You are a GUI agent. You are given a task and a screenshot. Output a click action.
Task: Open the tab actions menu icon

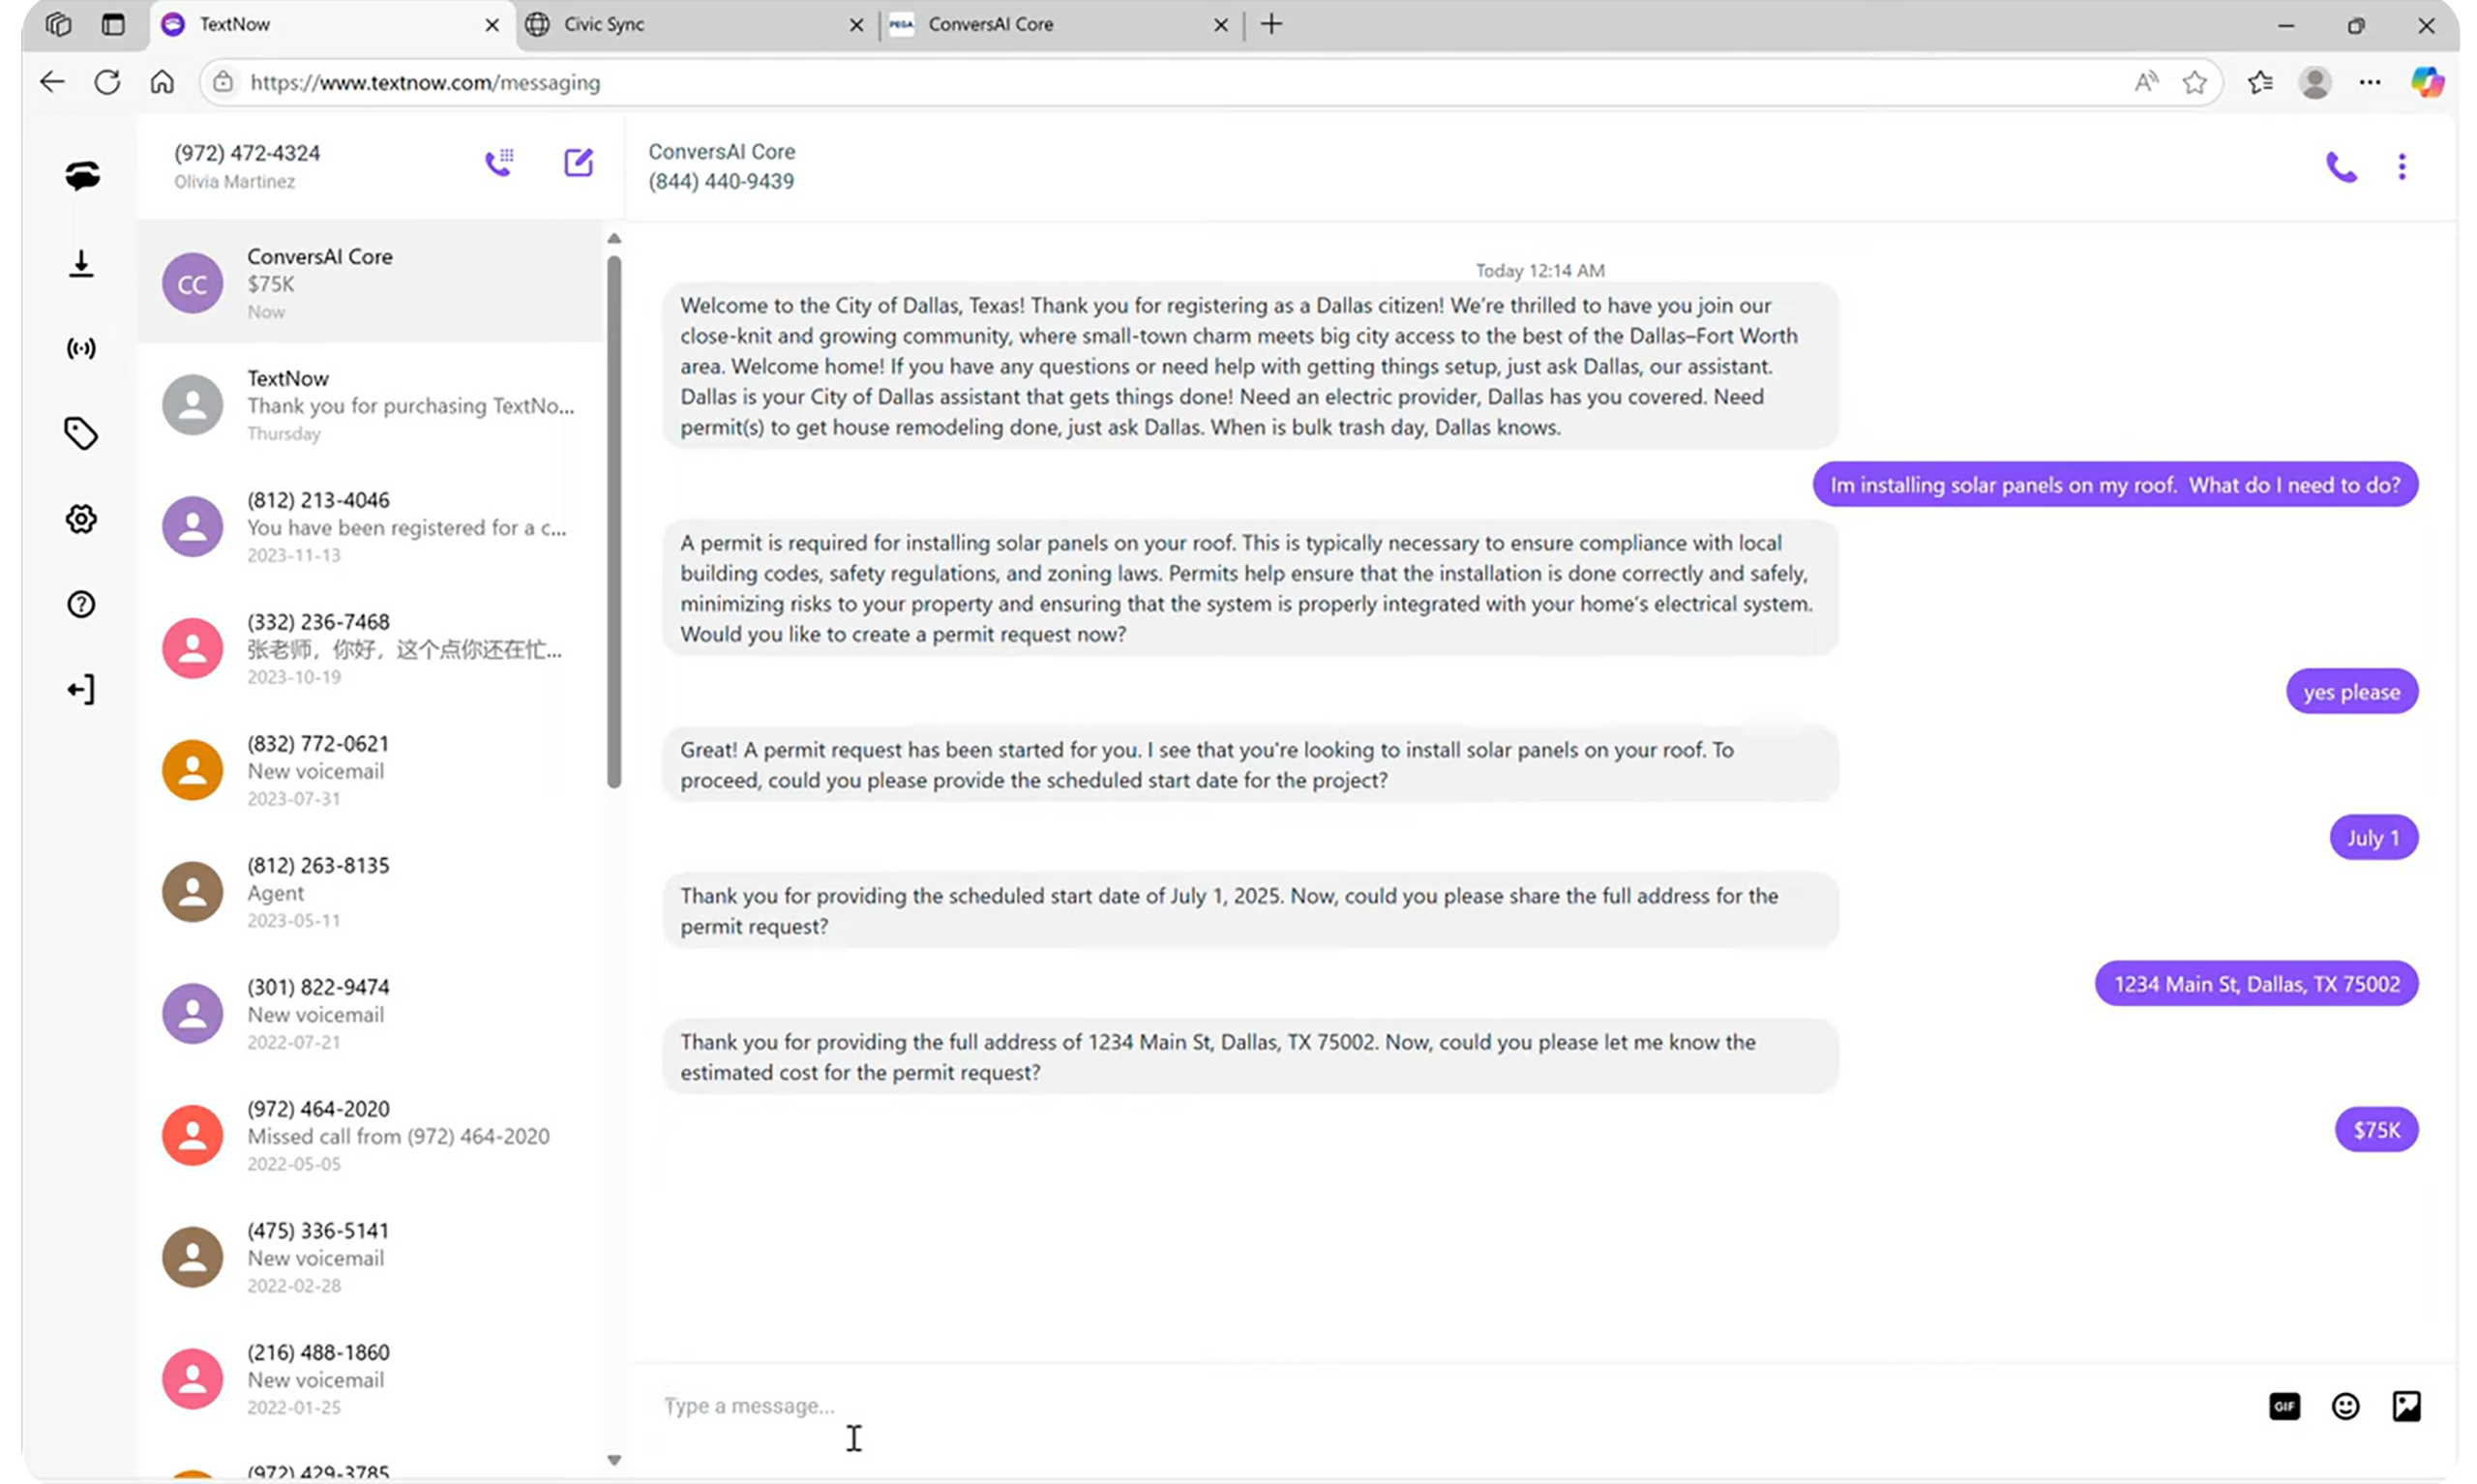coord(113,24)
